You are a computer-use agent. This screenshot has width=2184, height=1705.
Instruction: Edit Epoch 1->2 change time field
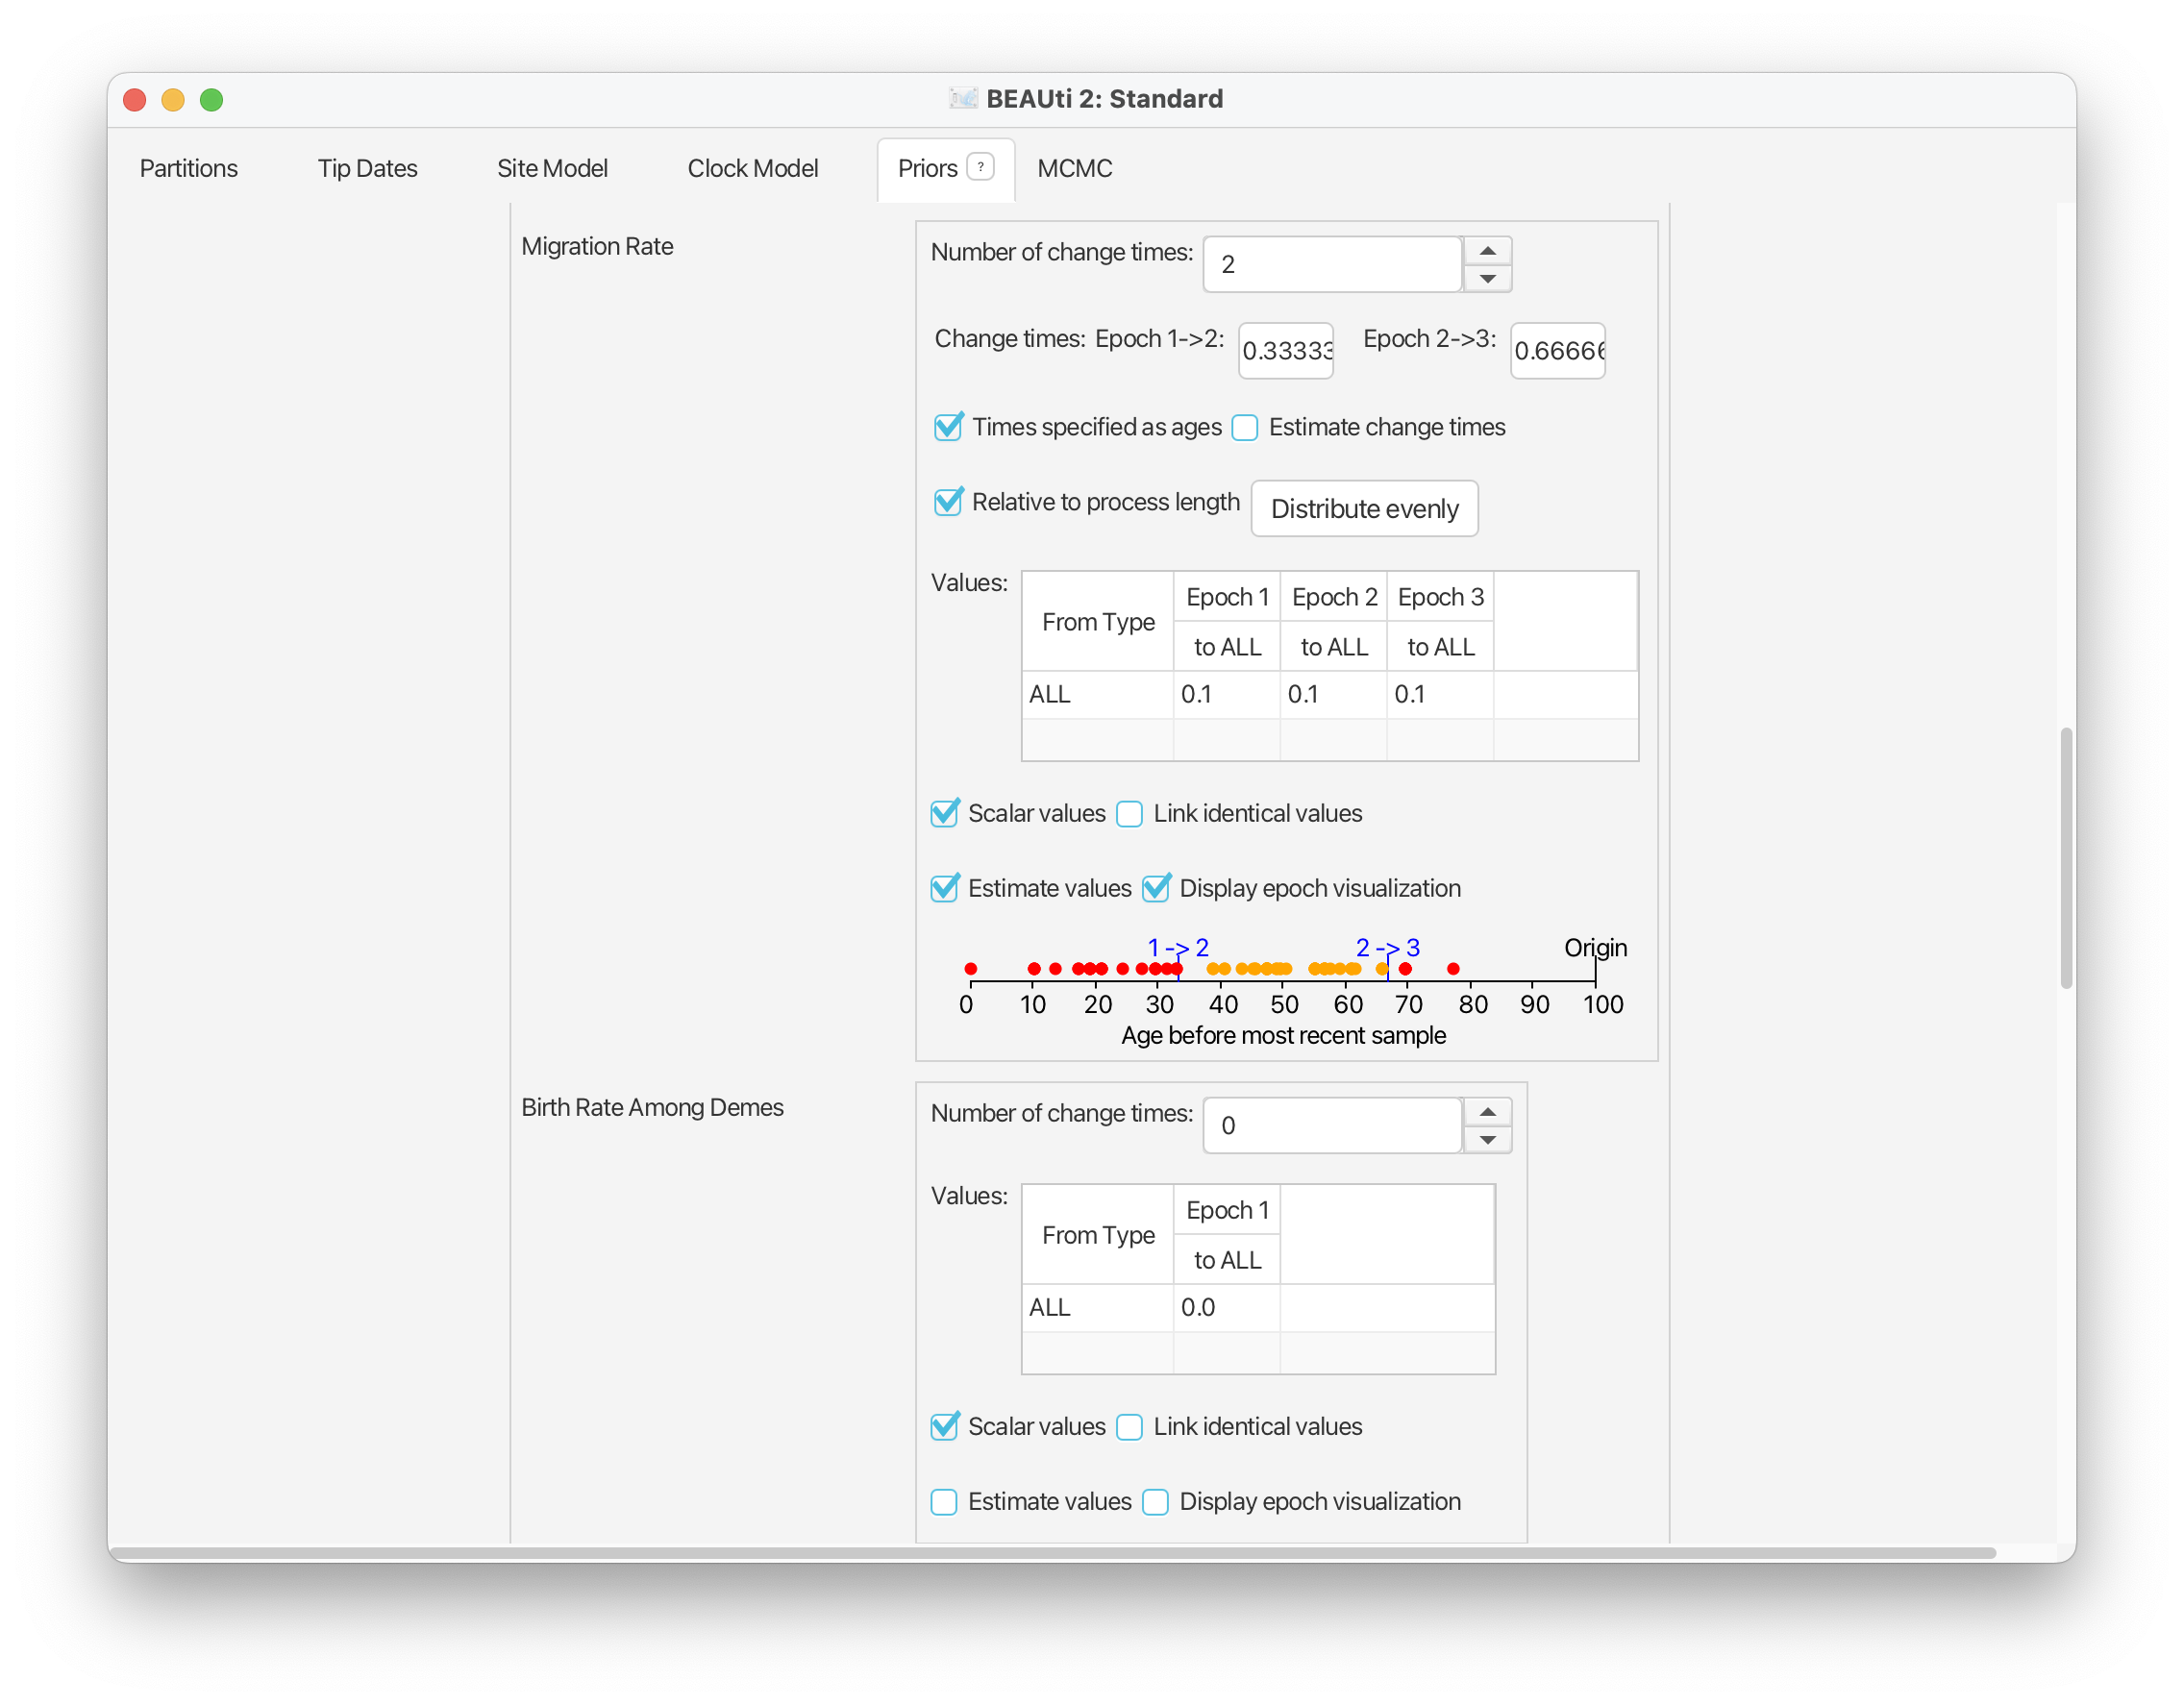(x=1285, y=351)
